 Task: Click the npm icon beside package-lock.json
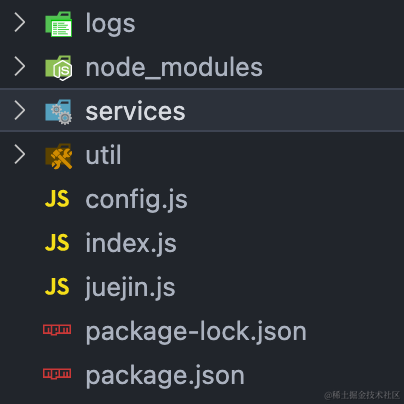click(57, 330)
